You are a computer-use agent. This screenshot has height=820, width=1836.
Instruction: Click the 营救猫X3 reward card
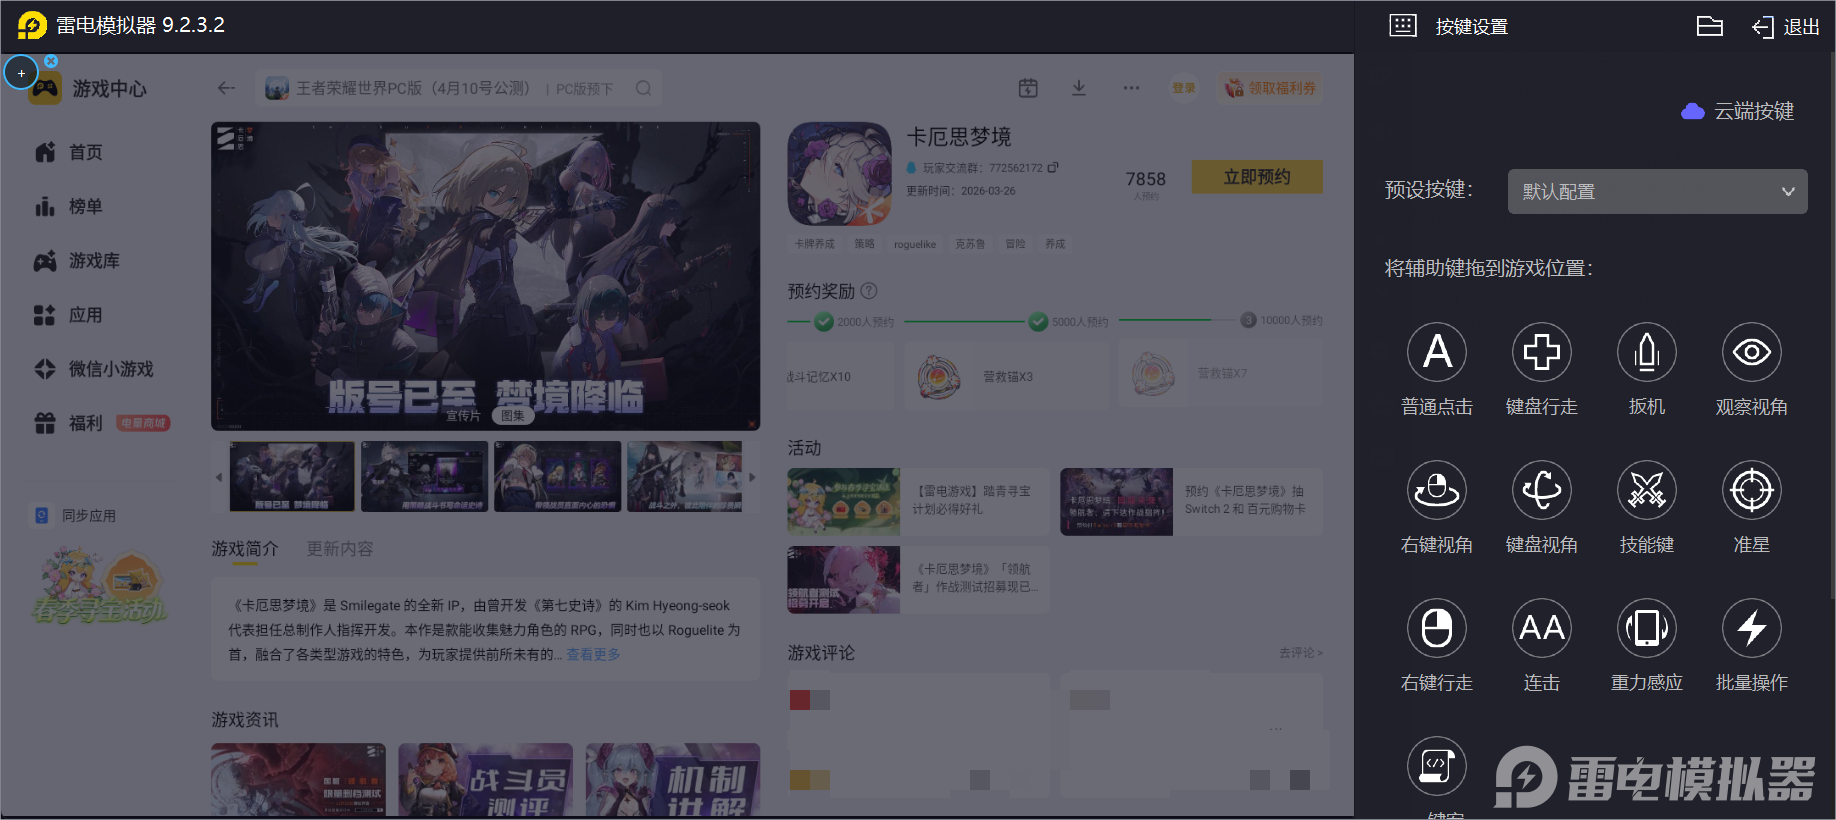(1007, 376)
